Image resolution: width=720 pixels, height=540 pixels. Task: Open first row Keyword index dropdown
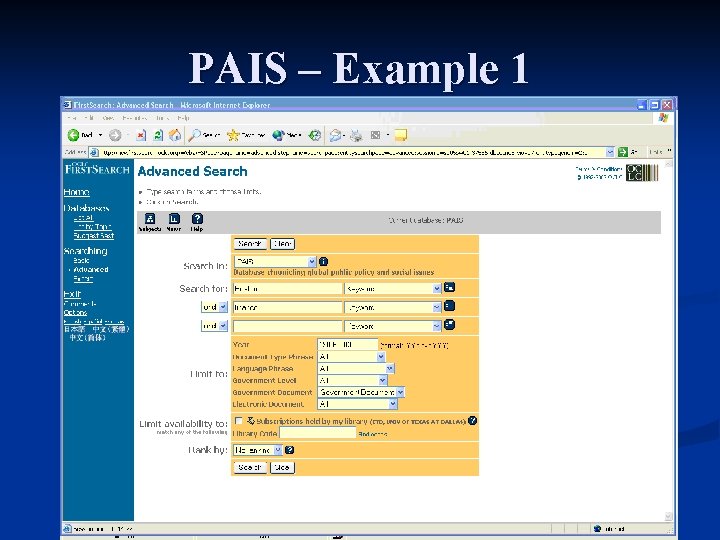click(x=436, y=288)
